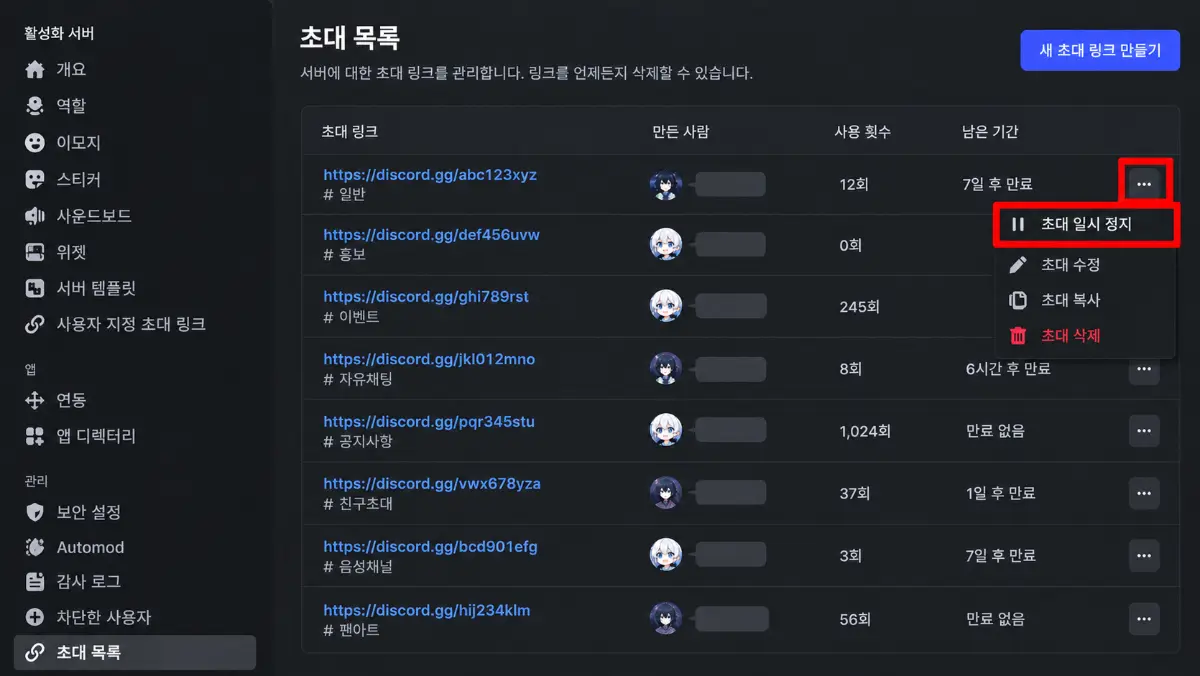Image resolution: width=1200 pixels, height=676 pixels.
Task: Open the 감사 로그 icon entry
Action: (35, 581)
